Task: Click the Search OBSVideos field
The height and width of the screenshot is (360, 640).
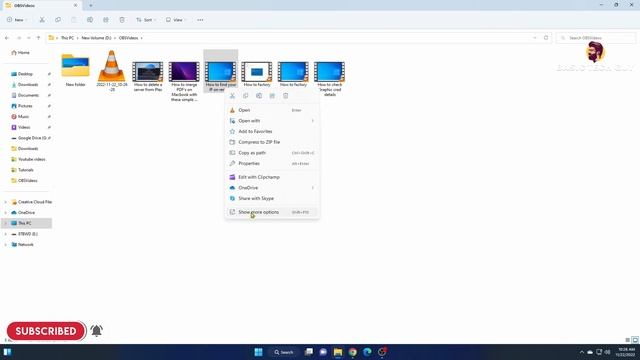Action: (x=596, y=38)
